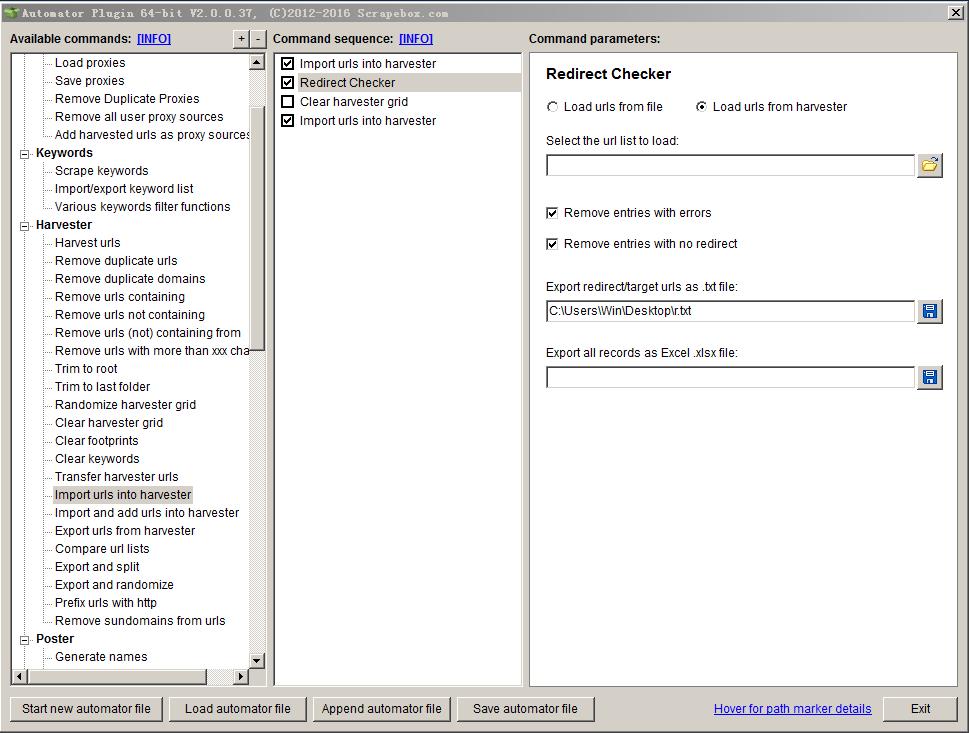This screenshot has width=969, height=733.
Task: Select Remove Duplicate Proxies command
Action: point(127,98)
